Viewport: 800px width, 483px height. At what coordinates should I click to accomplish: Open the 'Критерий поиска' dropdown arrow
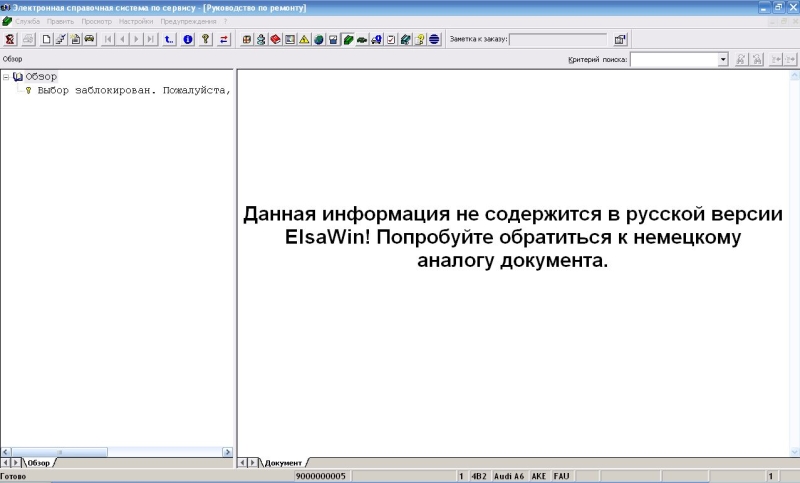[x=723, y=60]
